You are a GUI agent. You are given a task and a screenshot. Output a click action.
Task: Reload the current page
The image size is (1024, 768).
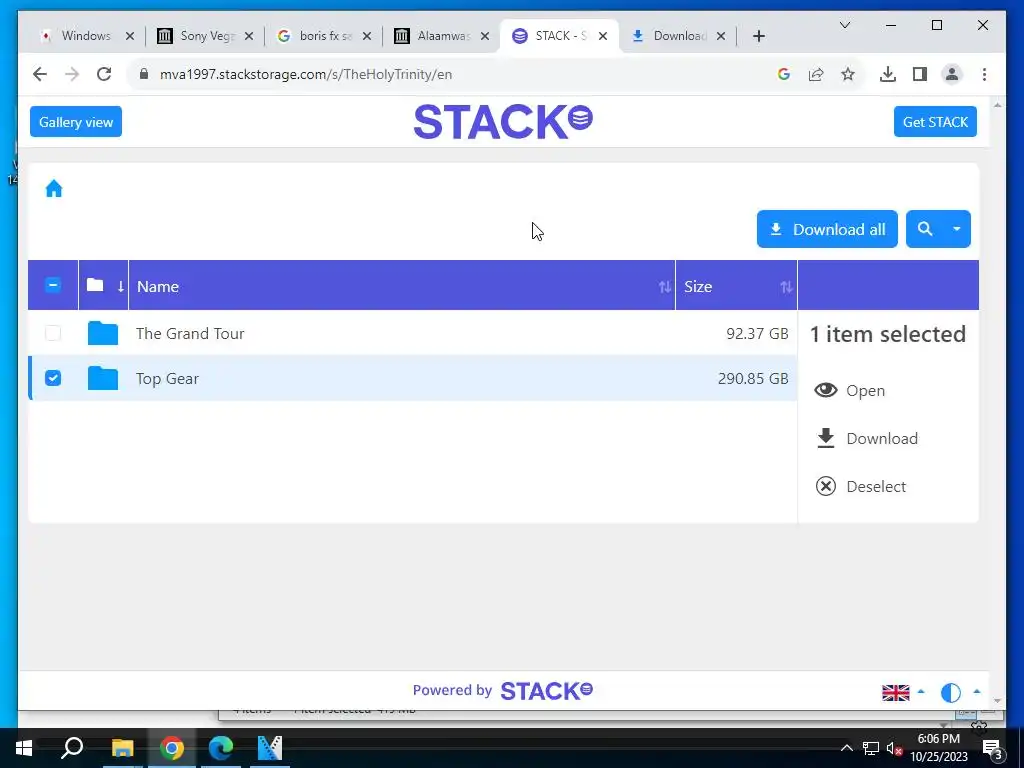tap(104, 74)
